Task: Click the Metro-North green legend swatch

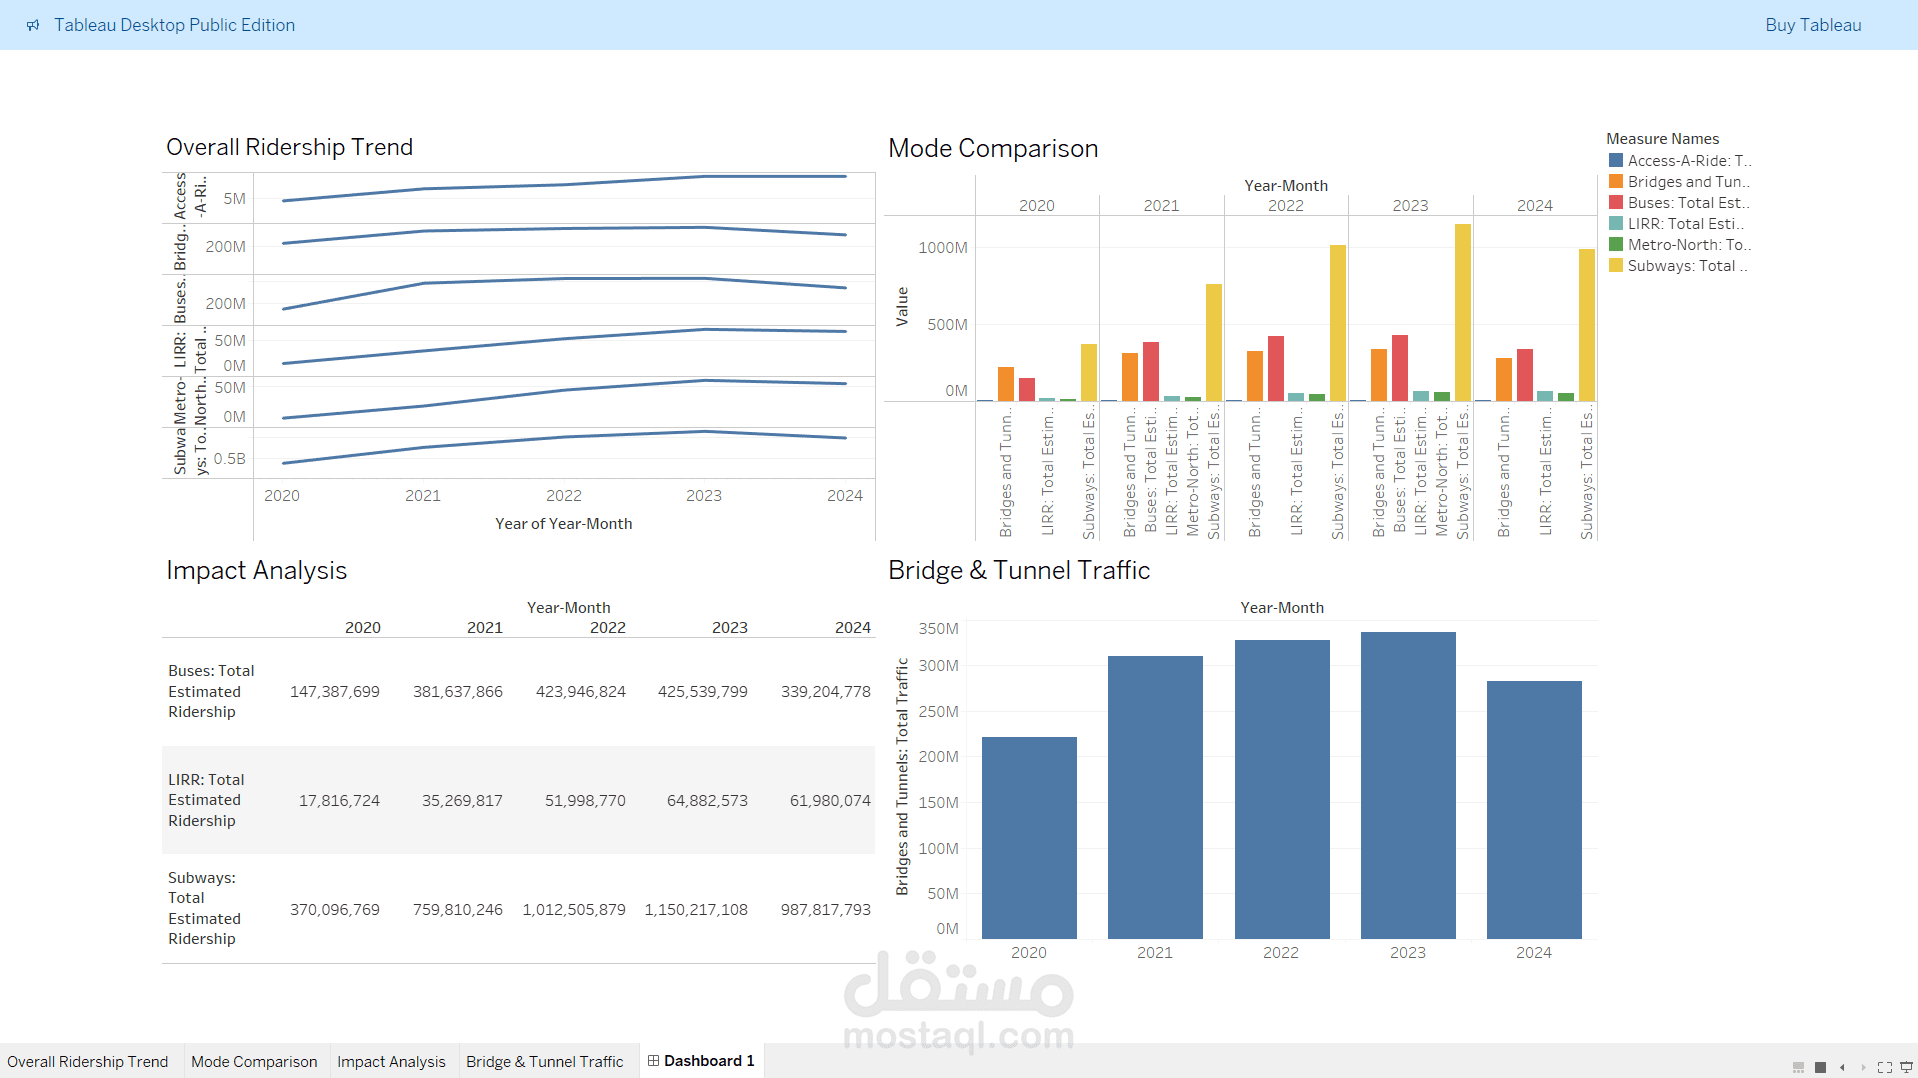Action: click(1616, 244)
